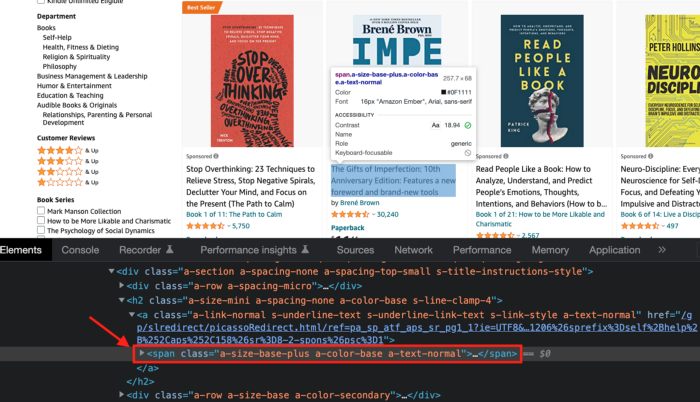Expand the span a-size-base-plus node
This screenshot has width=700, height=402.
pyautogui.click(x=142, y=353)
